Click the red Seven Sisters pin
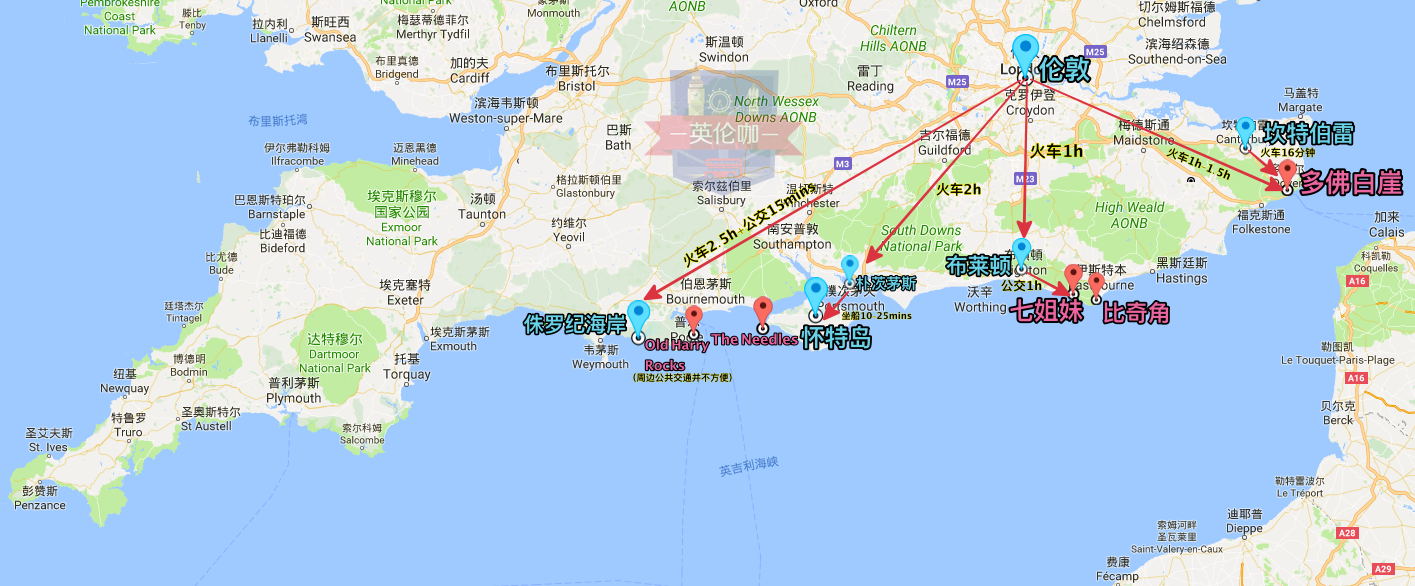 click(x=1074, y=277)
